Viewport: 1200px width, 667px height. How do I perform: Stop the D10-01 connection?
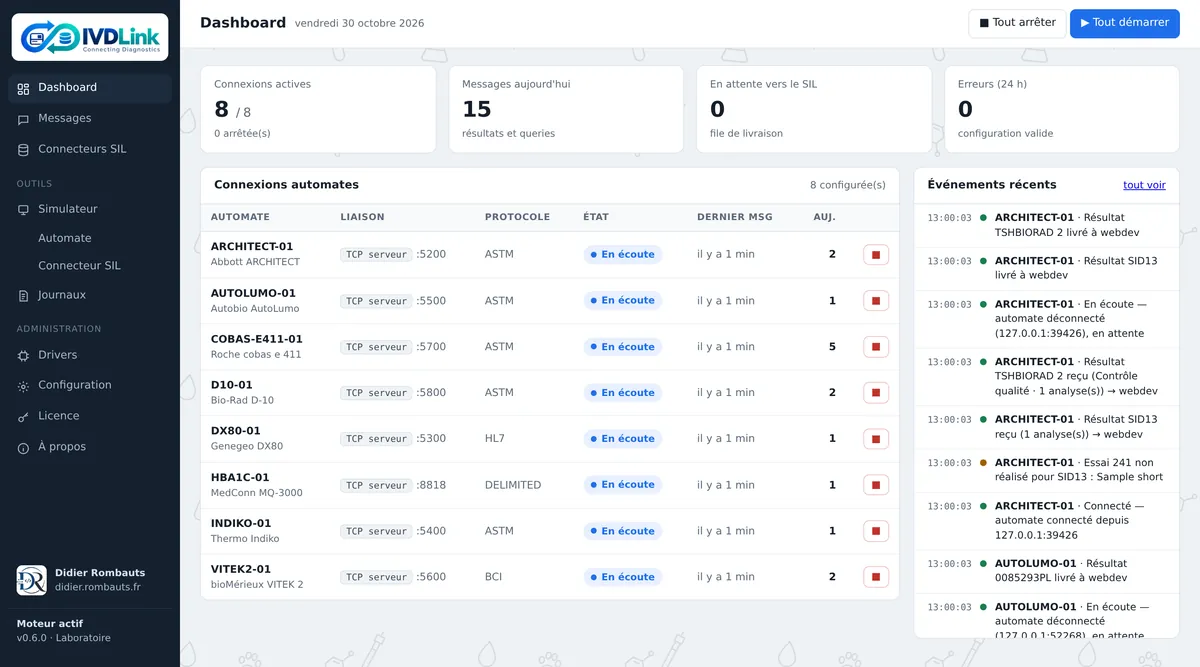(x=876, y=393)
